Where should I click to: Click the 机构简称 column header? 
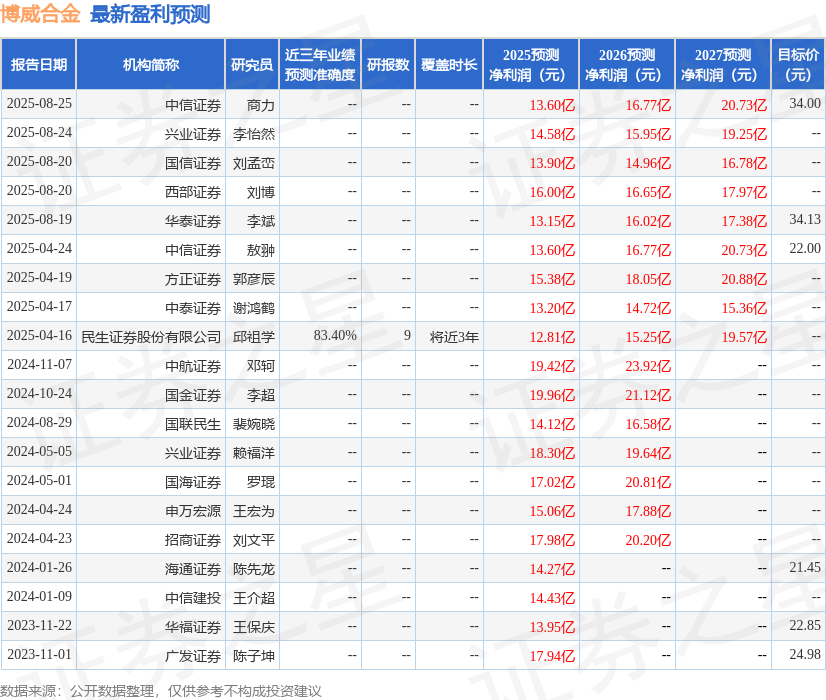[x=151, y=64]
